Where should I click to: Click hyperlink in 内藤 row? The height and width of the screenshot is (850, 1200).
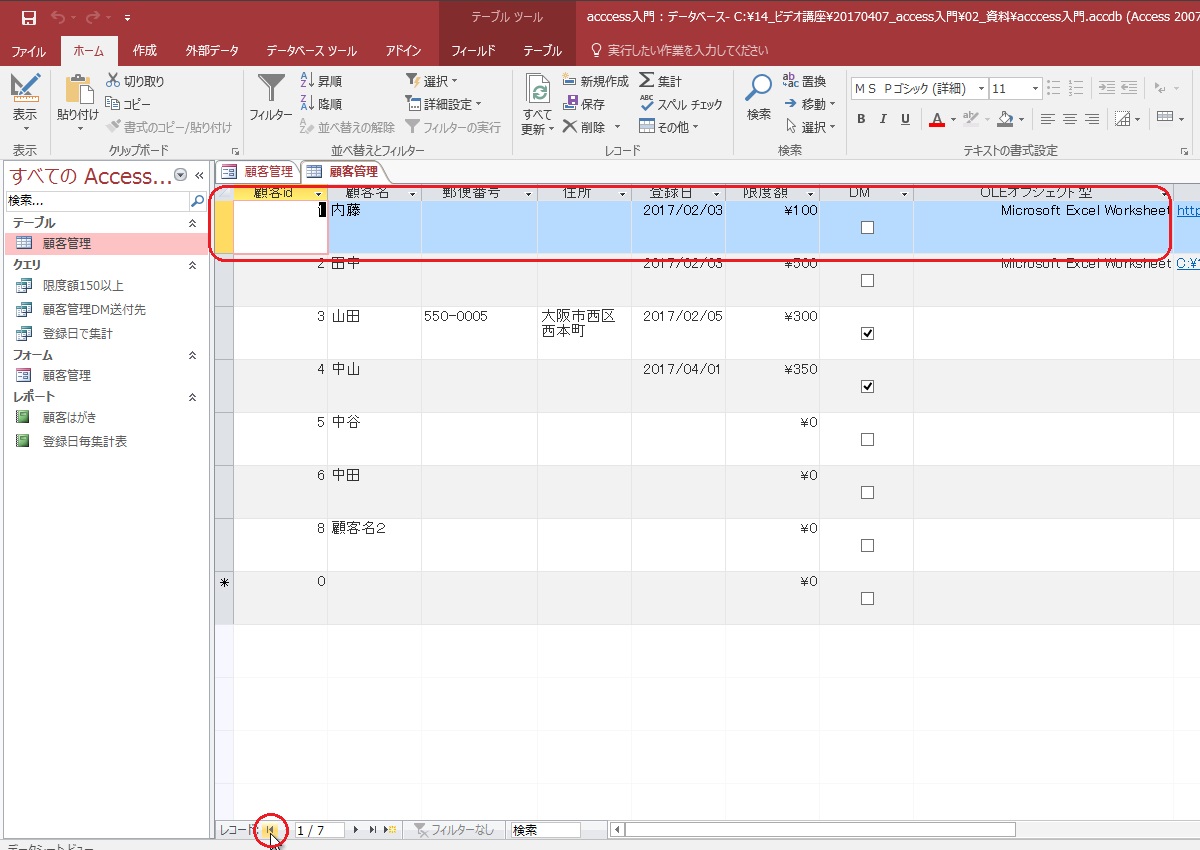pos(1187,211)
